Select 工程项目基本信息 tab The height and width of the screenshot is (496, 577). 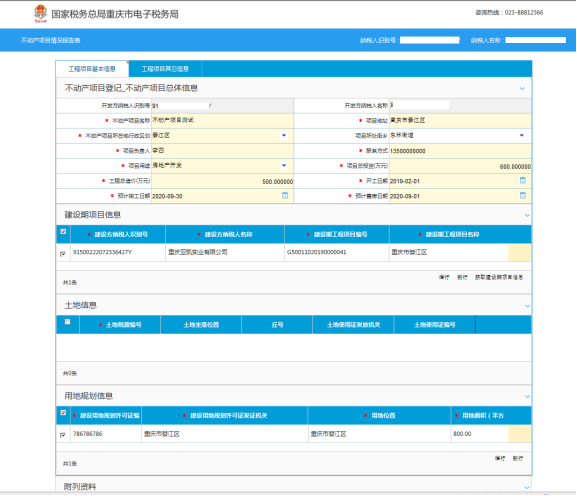point(92,69)
